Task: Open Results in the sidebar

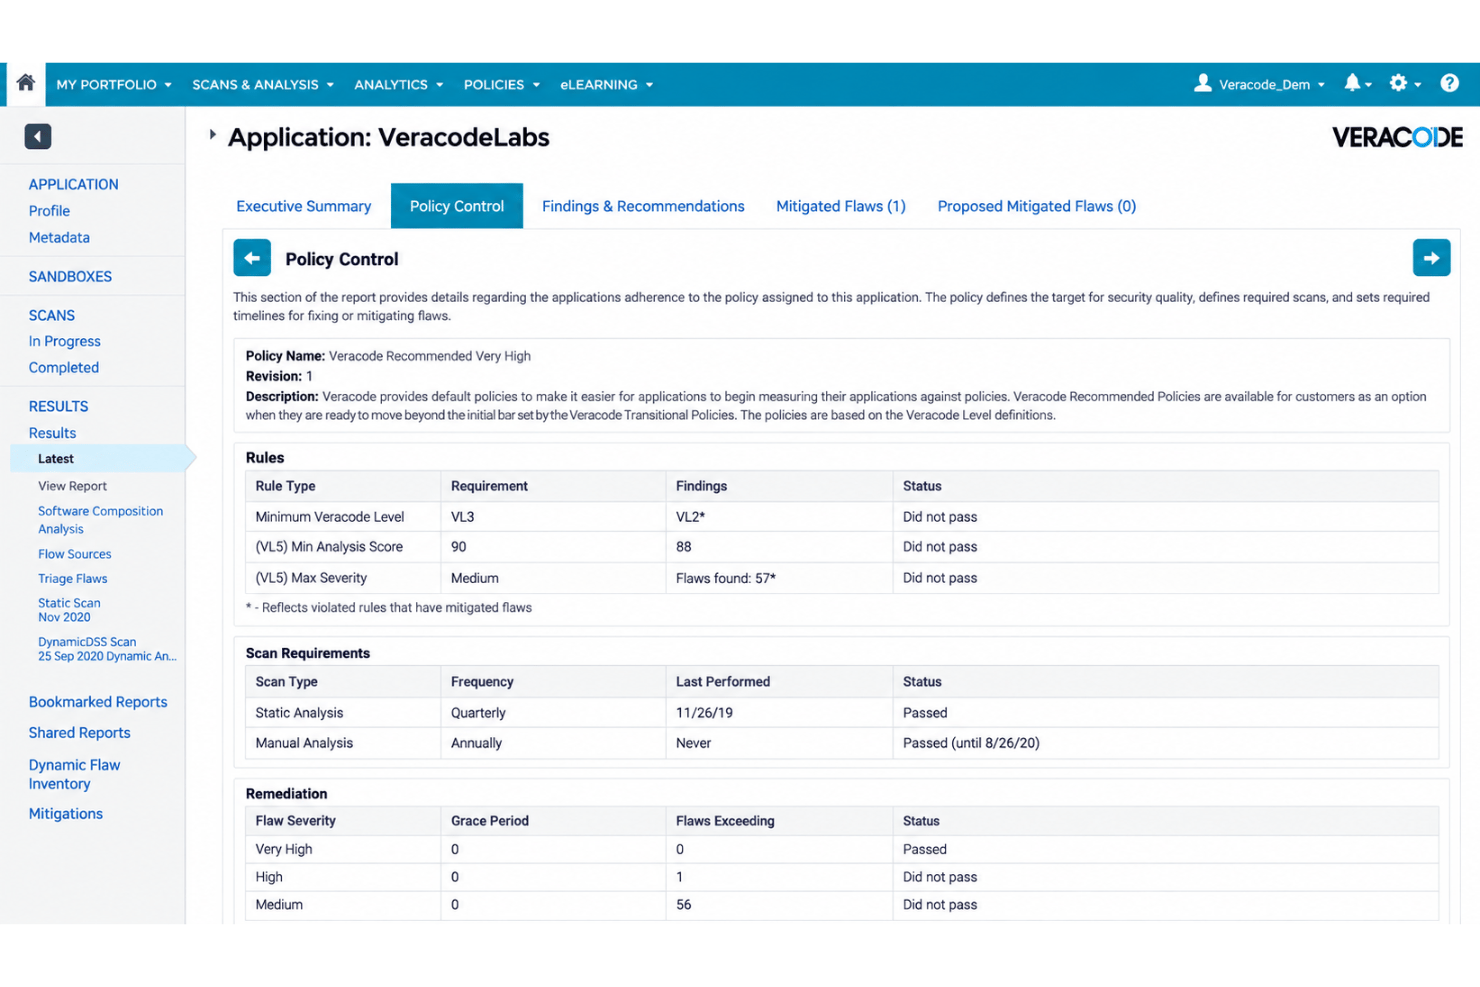Action: (52, 433)
